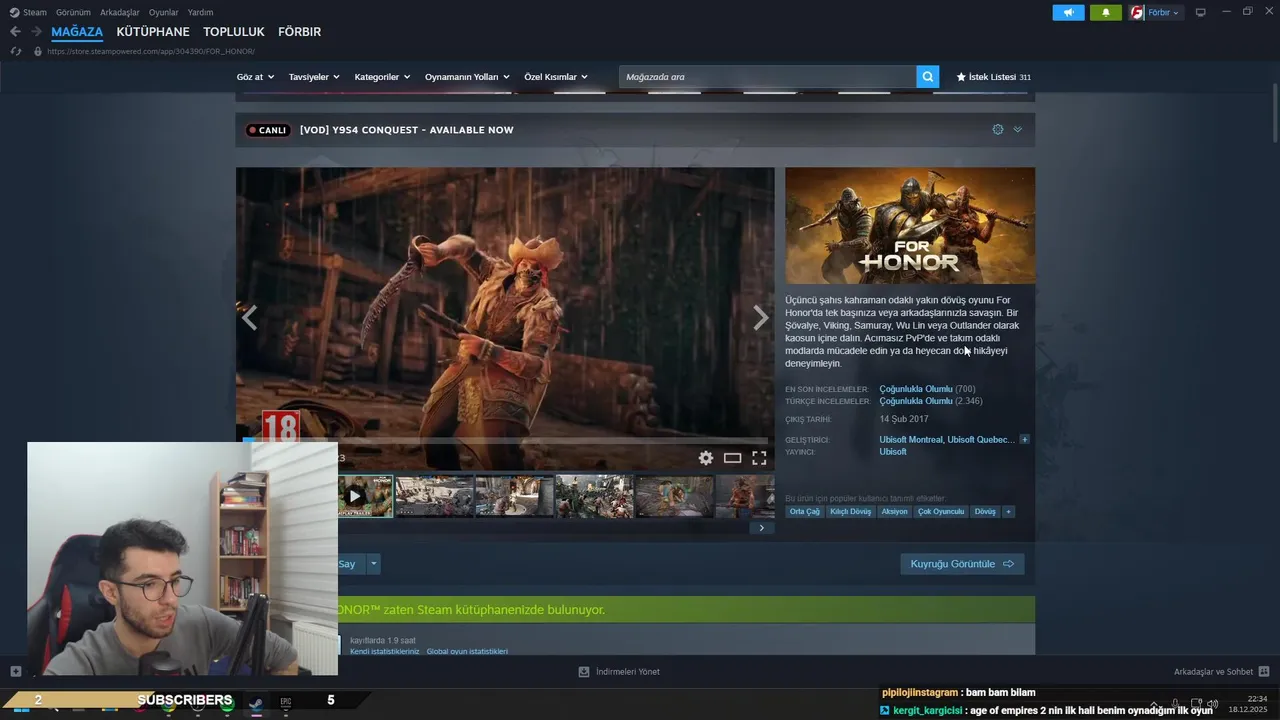Open the green notifications bell
This screenshot has height=720, width=1280.
point(1106,12)
